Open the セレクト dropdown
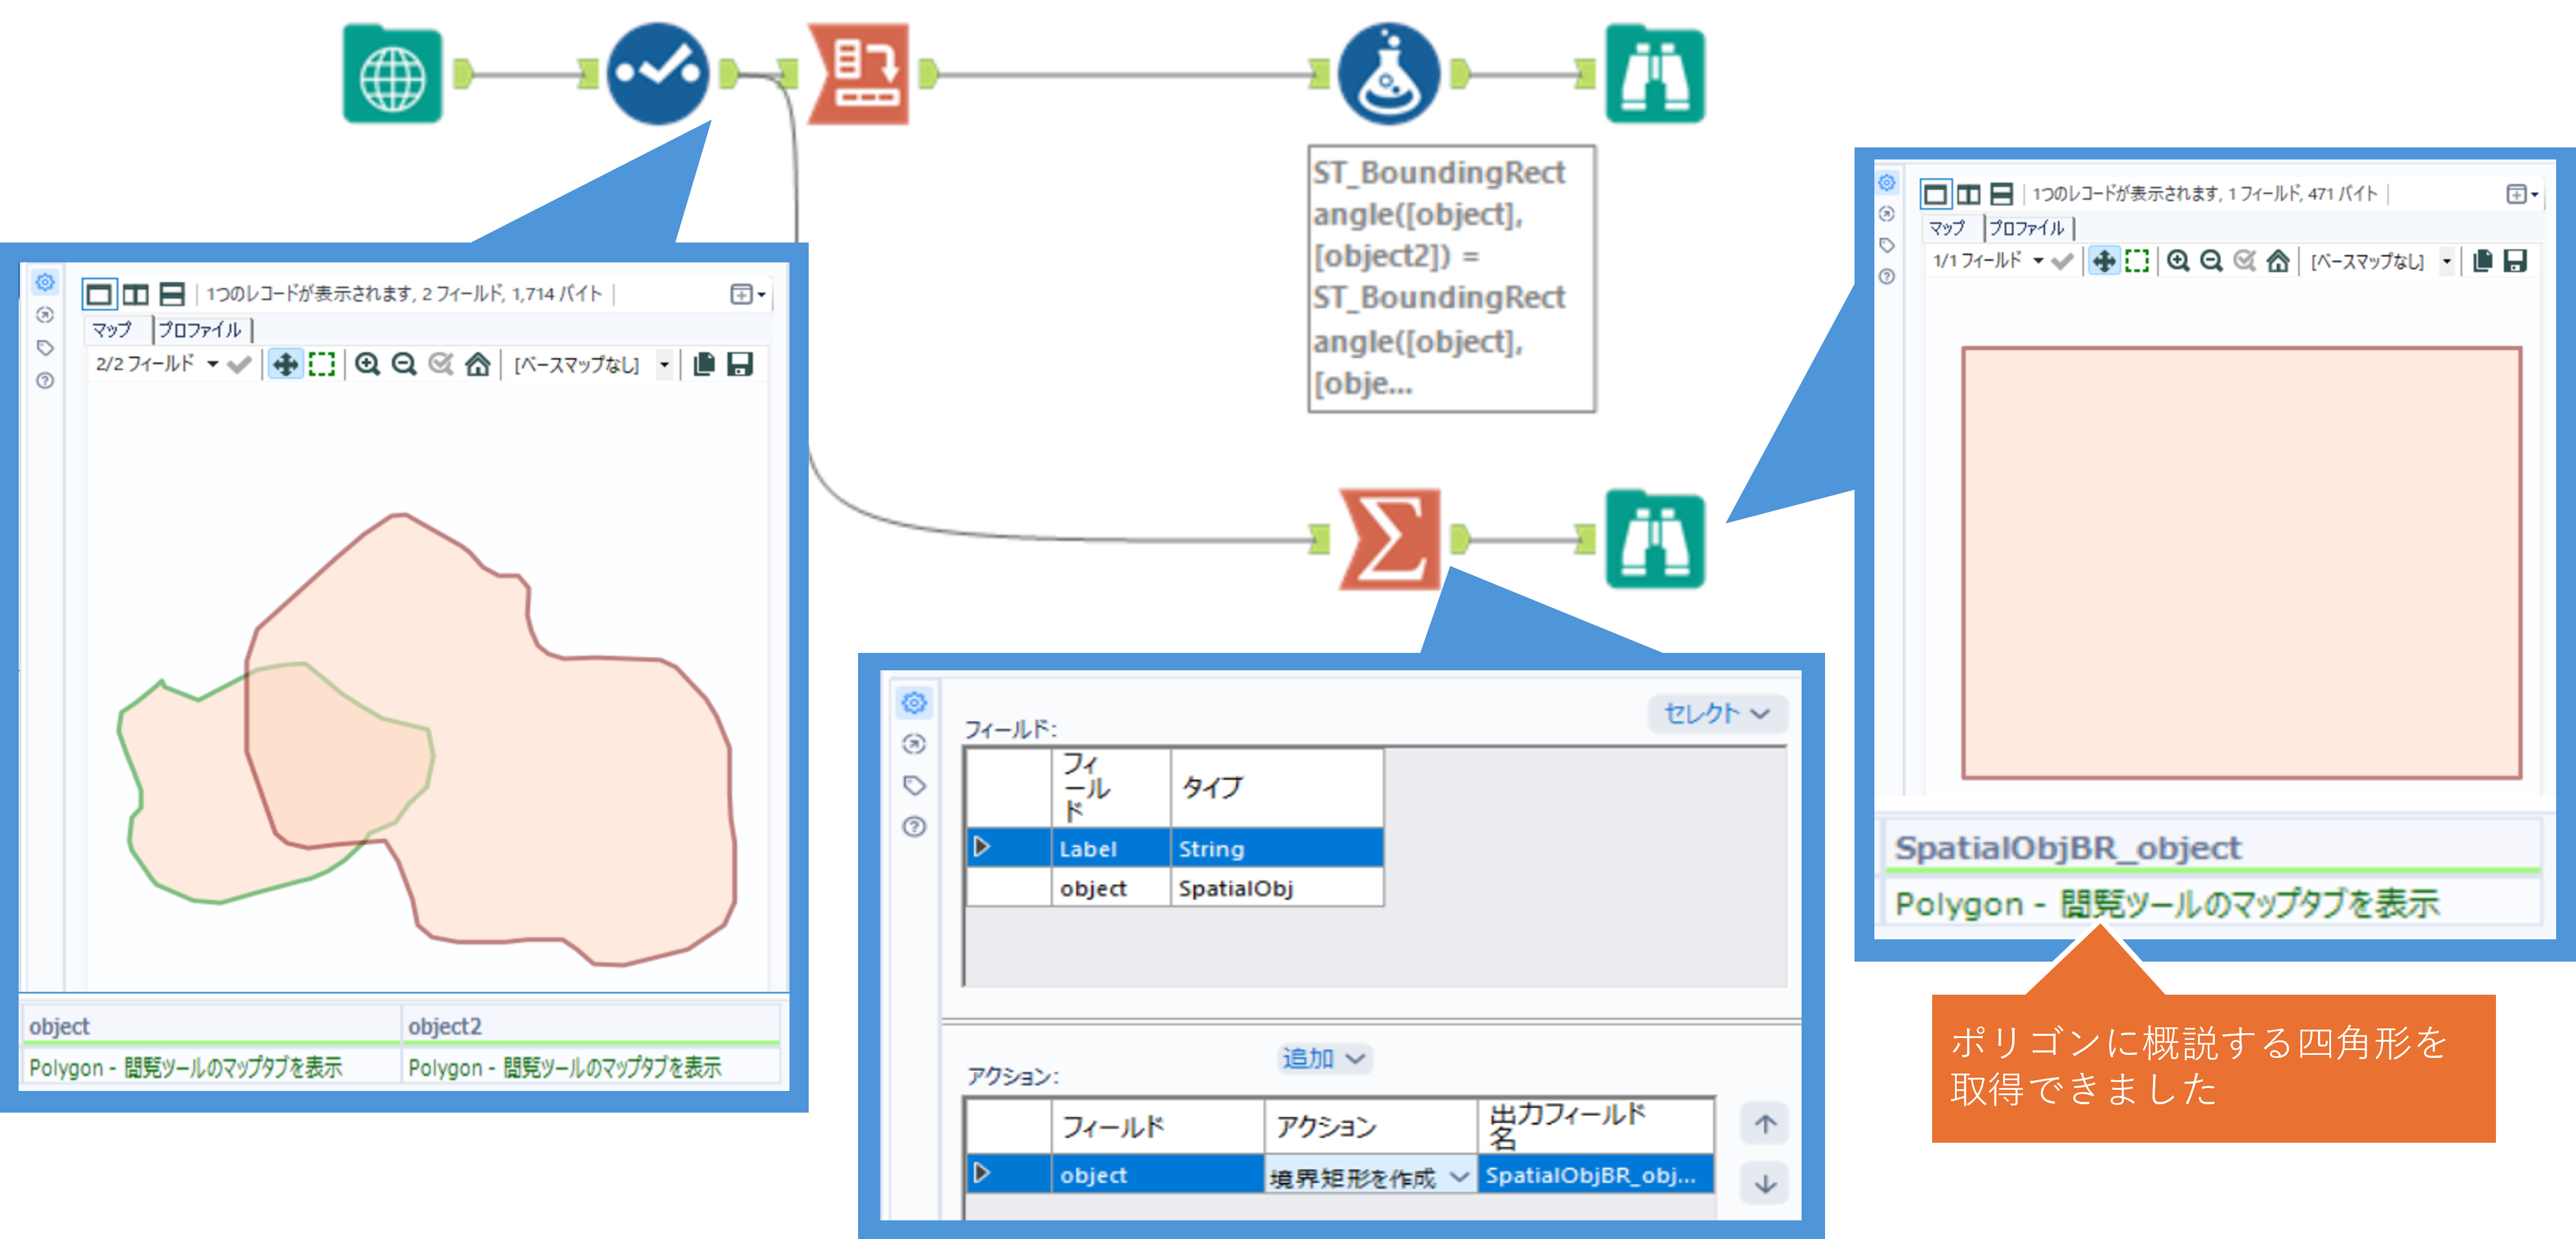Viewport: 2576px width, 1239px height. (1716, 713)
